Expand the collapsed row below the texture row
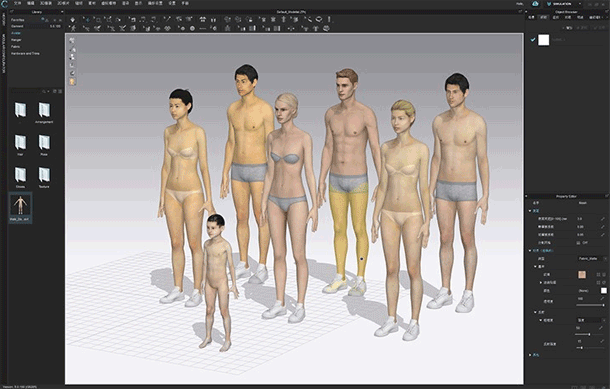The height and width of the screenshot is (389, 610). pos(540,282)
